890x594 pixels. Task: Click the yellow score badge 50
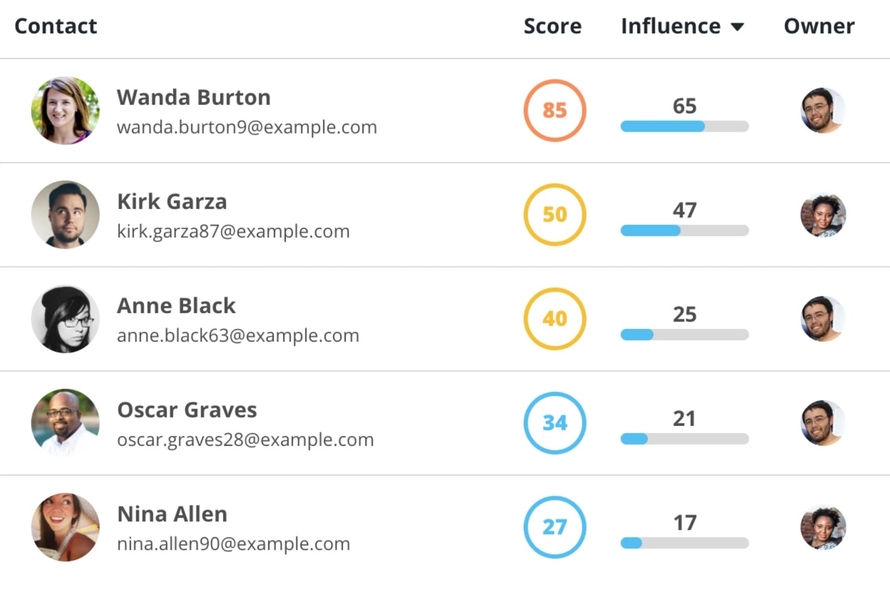click(555, 214)
